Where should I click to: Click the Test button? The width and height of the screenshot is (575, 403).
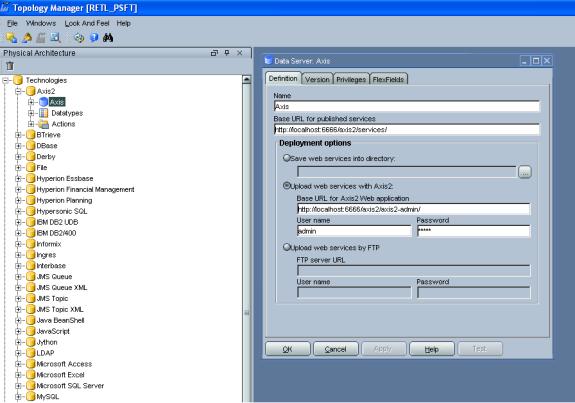480,349
